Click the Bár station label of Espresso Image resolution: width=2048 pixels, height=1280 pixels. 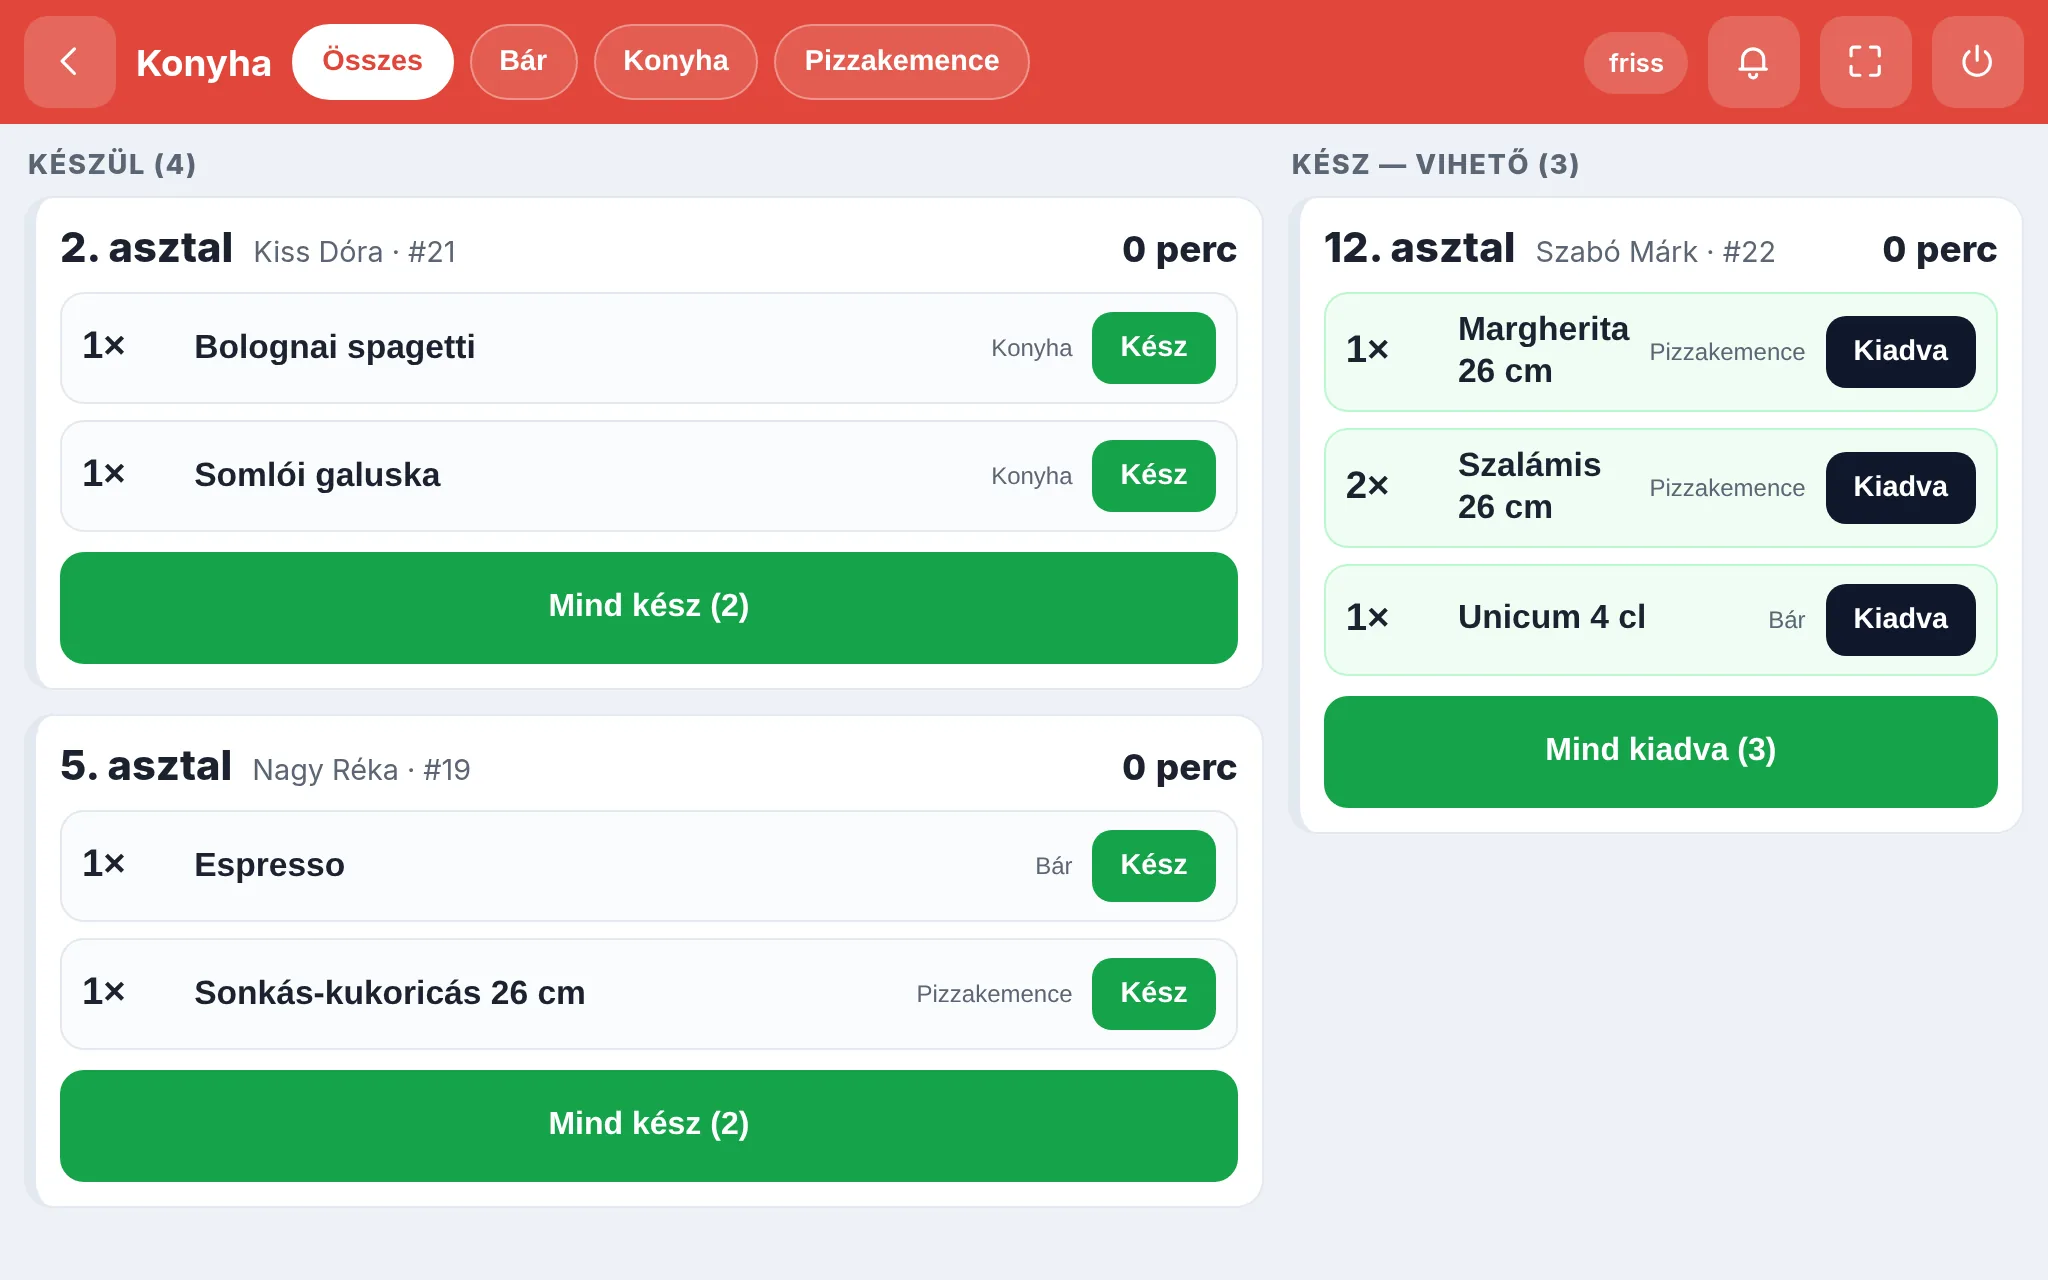tap(1054, 866)
